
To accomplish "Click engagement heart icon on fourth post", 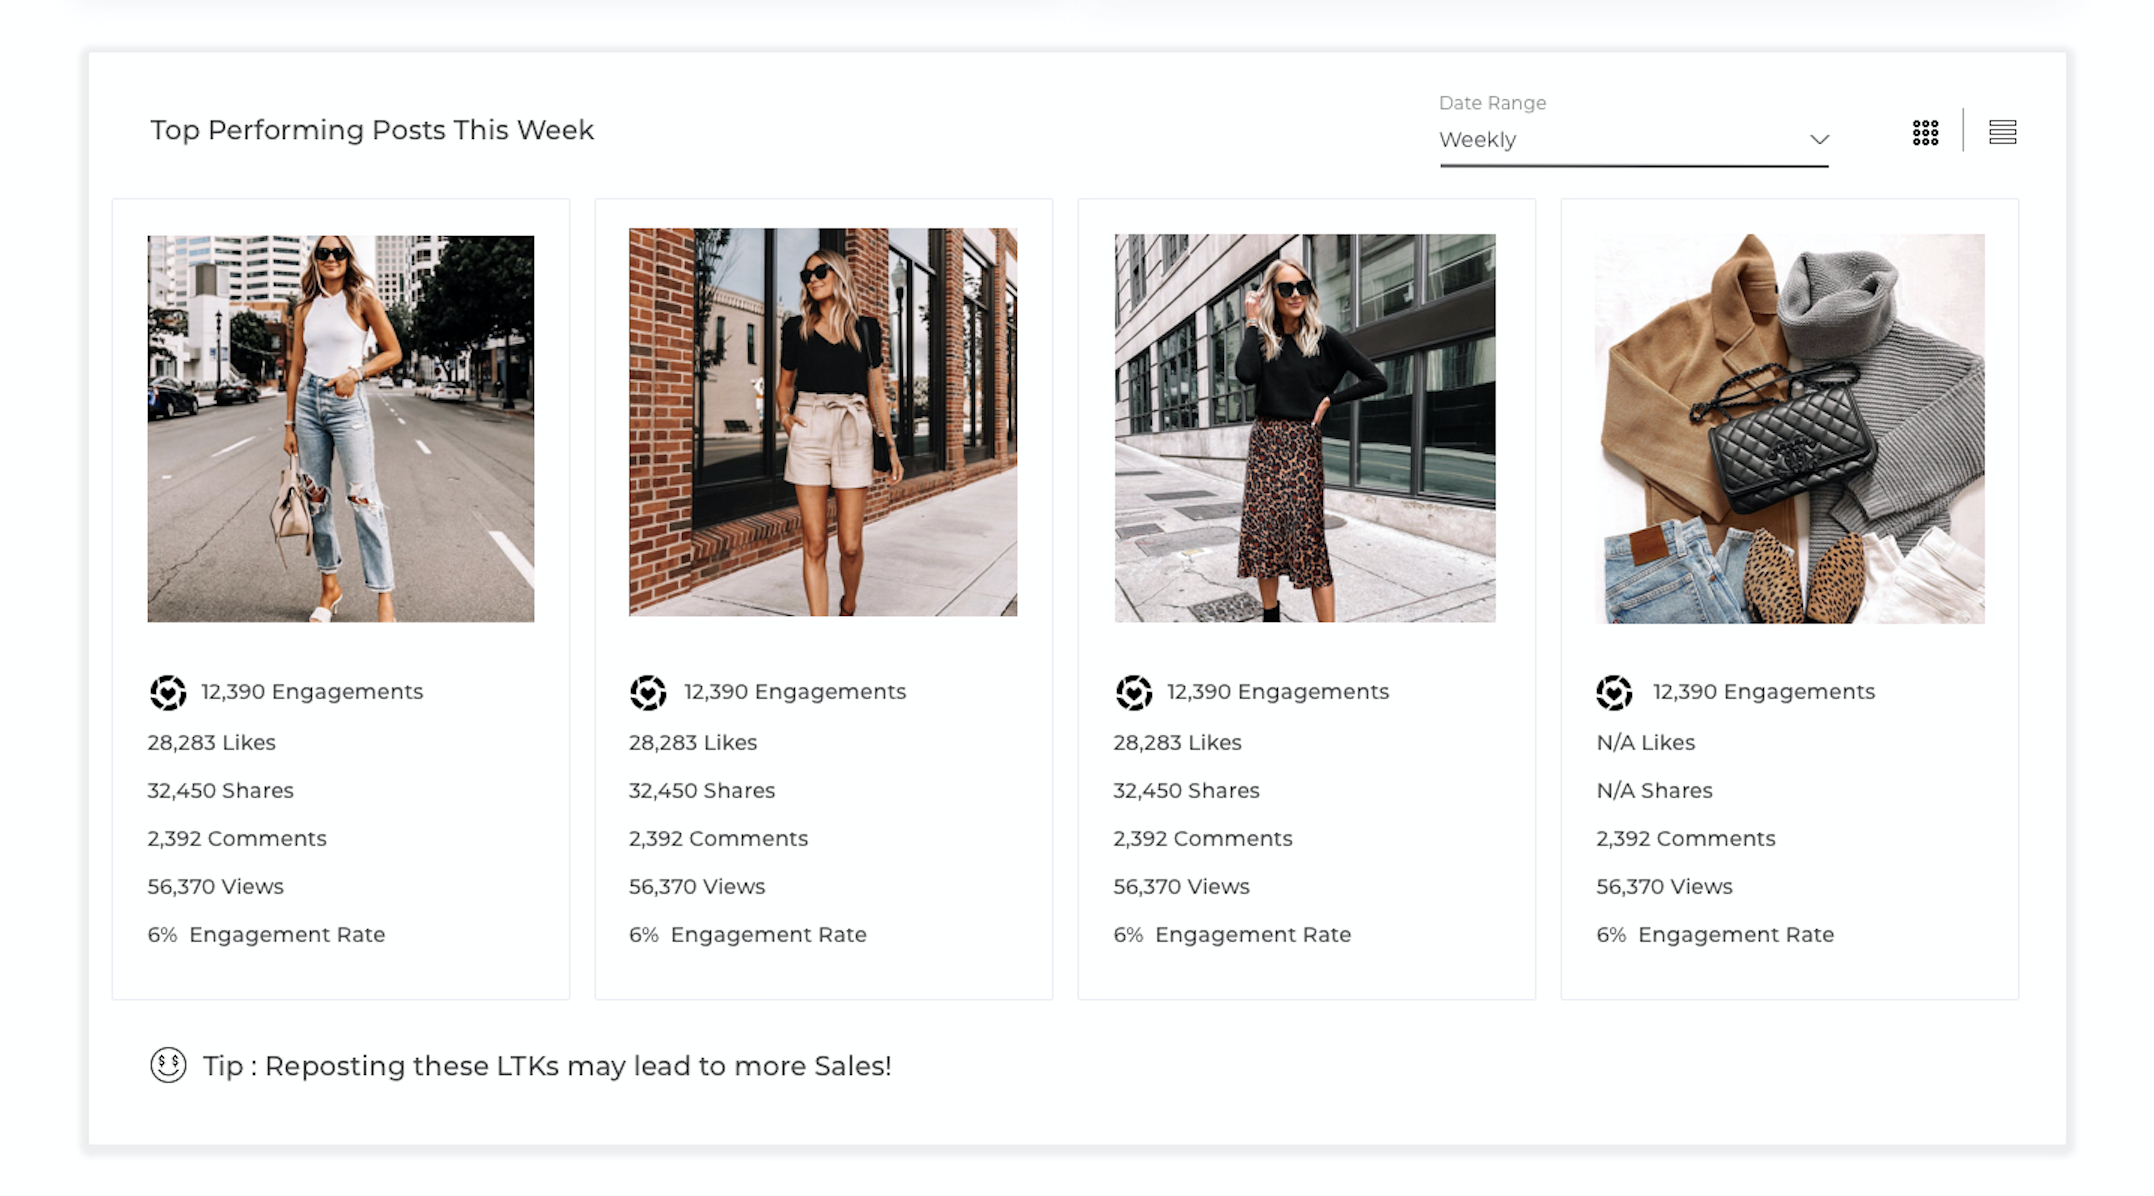I will click(1614, 692).
